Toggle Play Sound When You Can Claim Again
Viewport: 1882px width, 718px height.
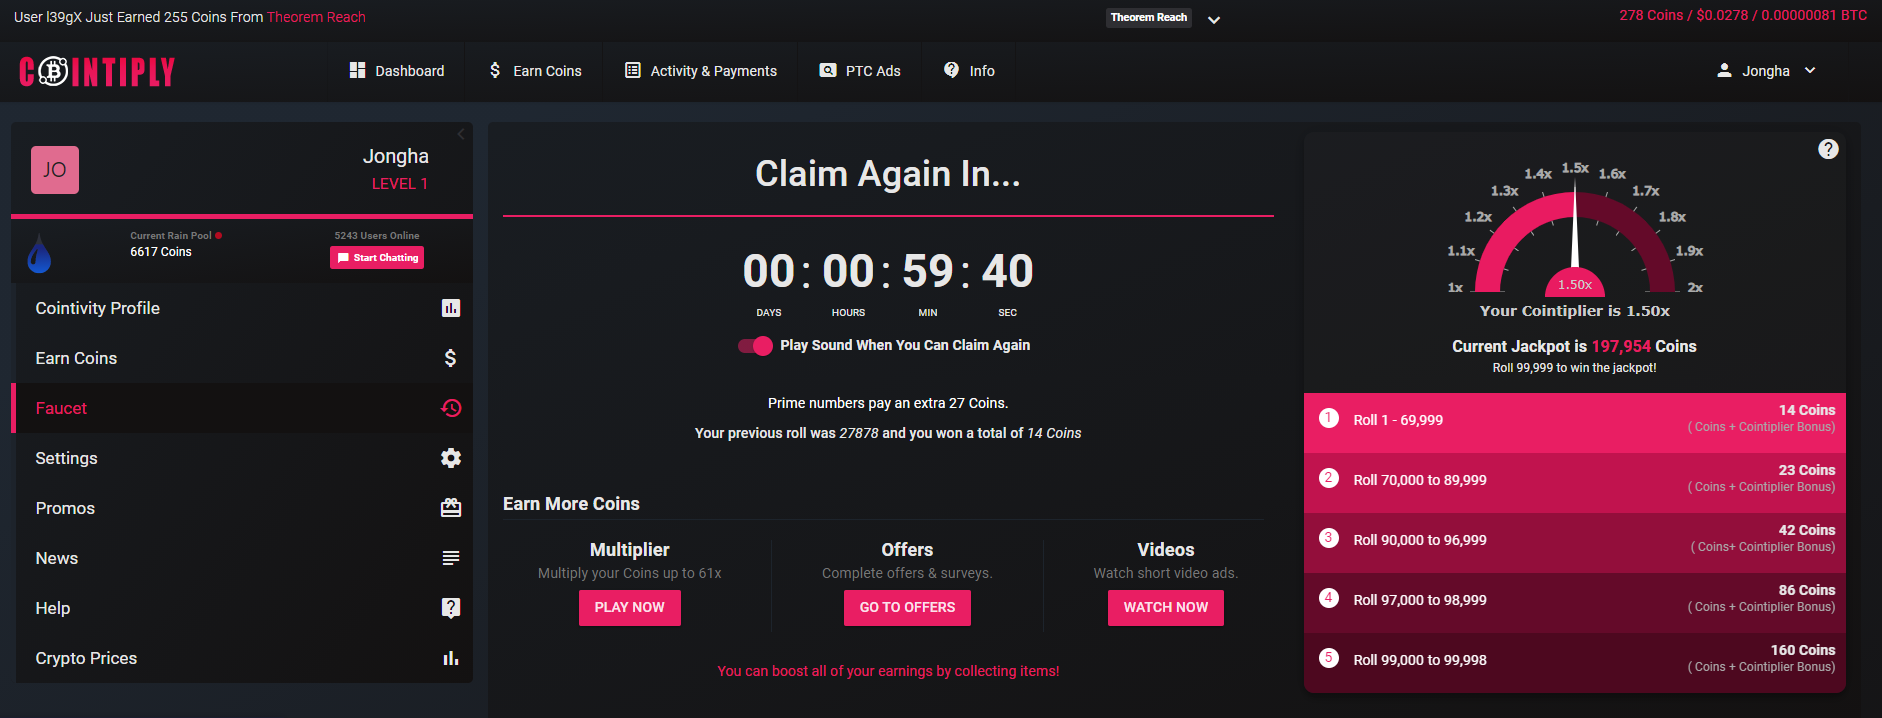click(755, 345)
